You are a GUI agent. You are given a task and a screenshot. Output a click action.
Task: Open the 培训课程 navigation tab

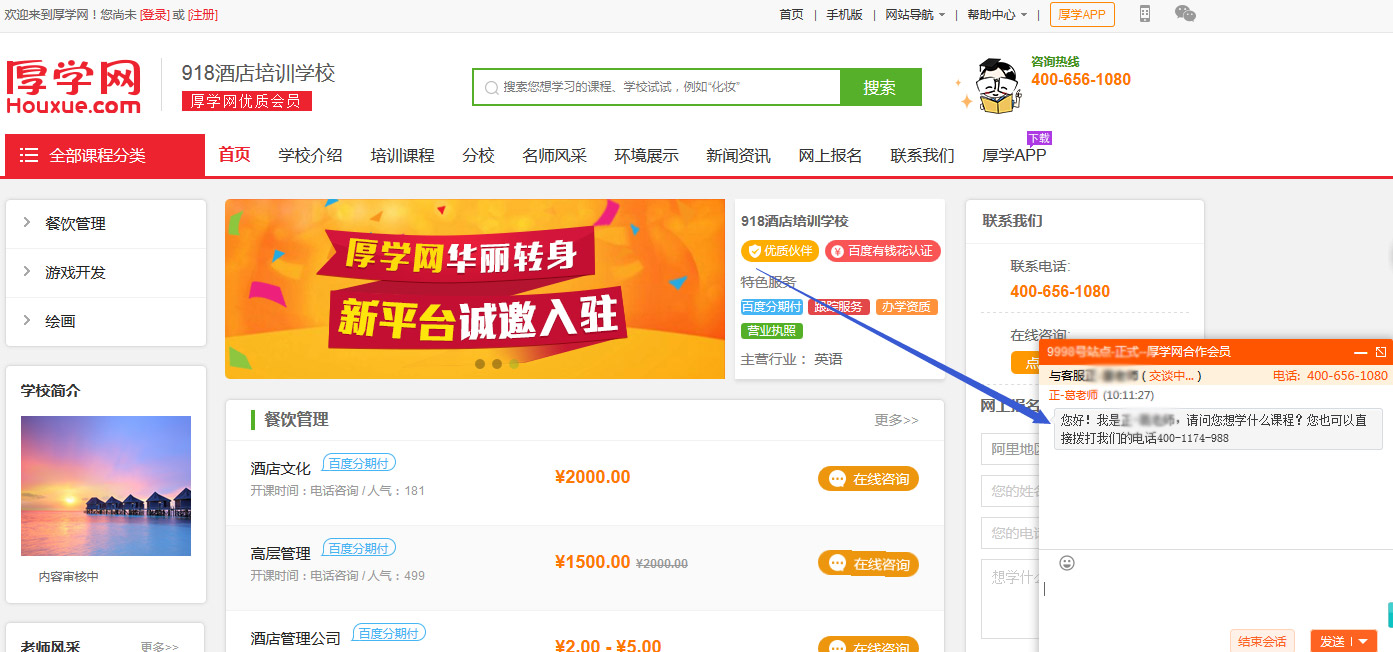[402, 155]
